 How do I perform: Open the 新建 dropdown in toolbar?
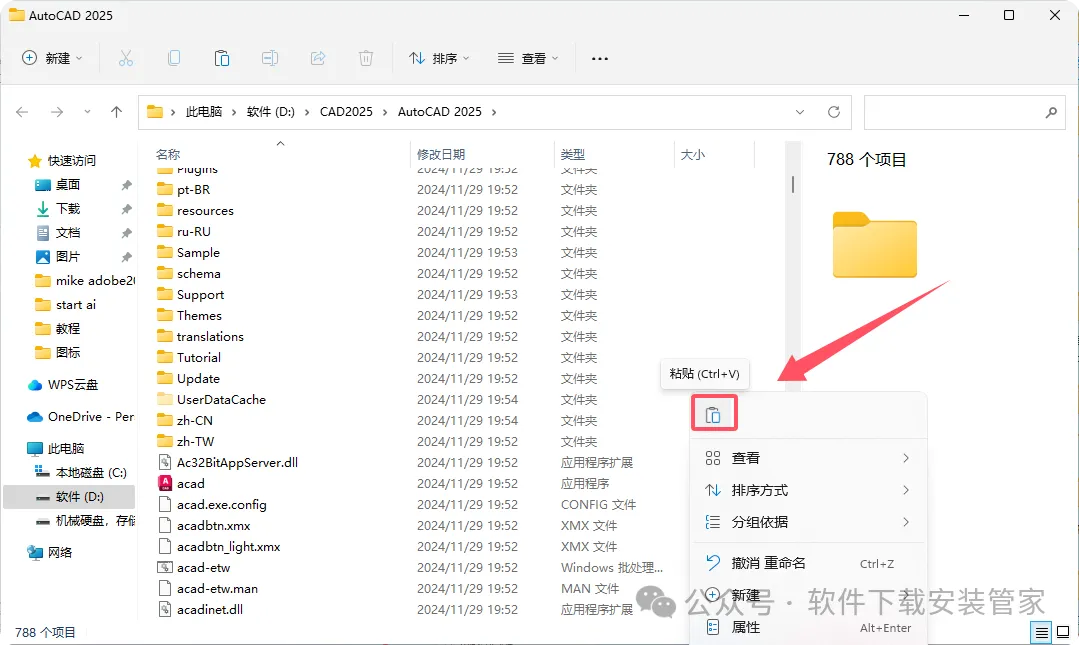click(52, 59)
